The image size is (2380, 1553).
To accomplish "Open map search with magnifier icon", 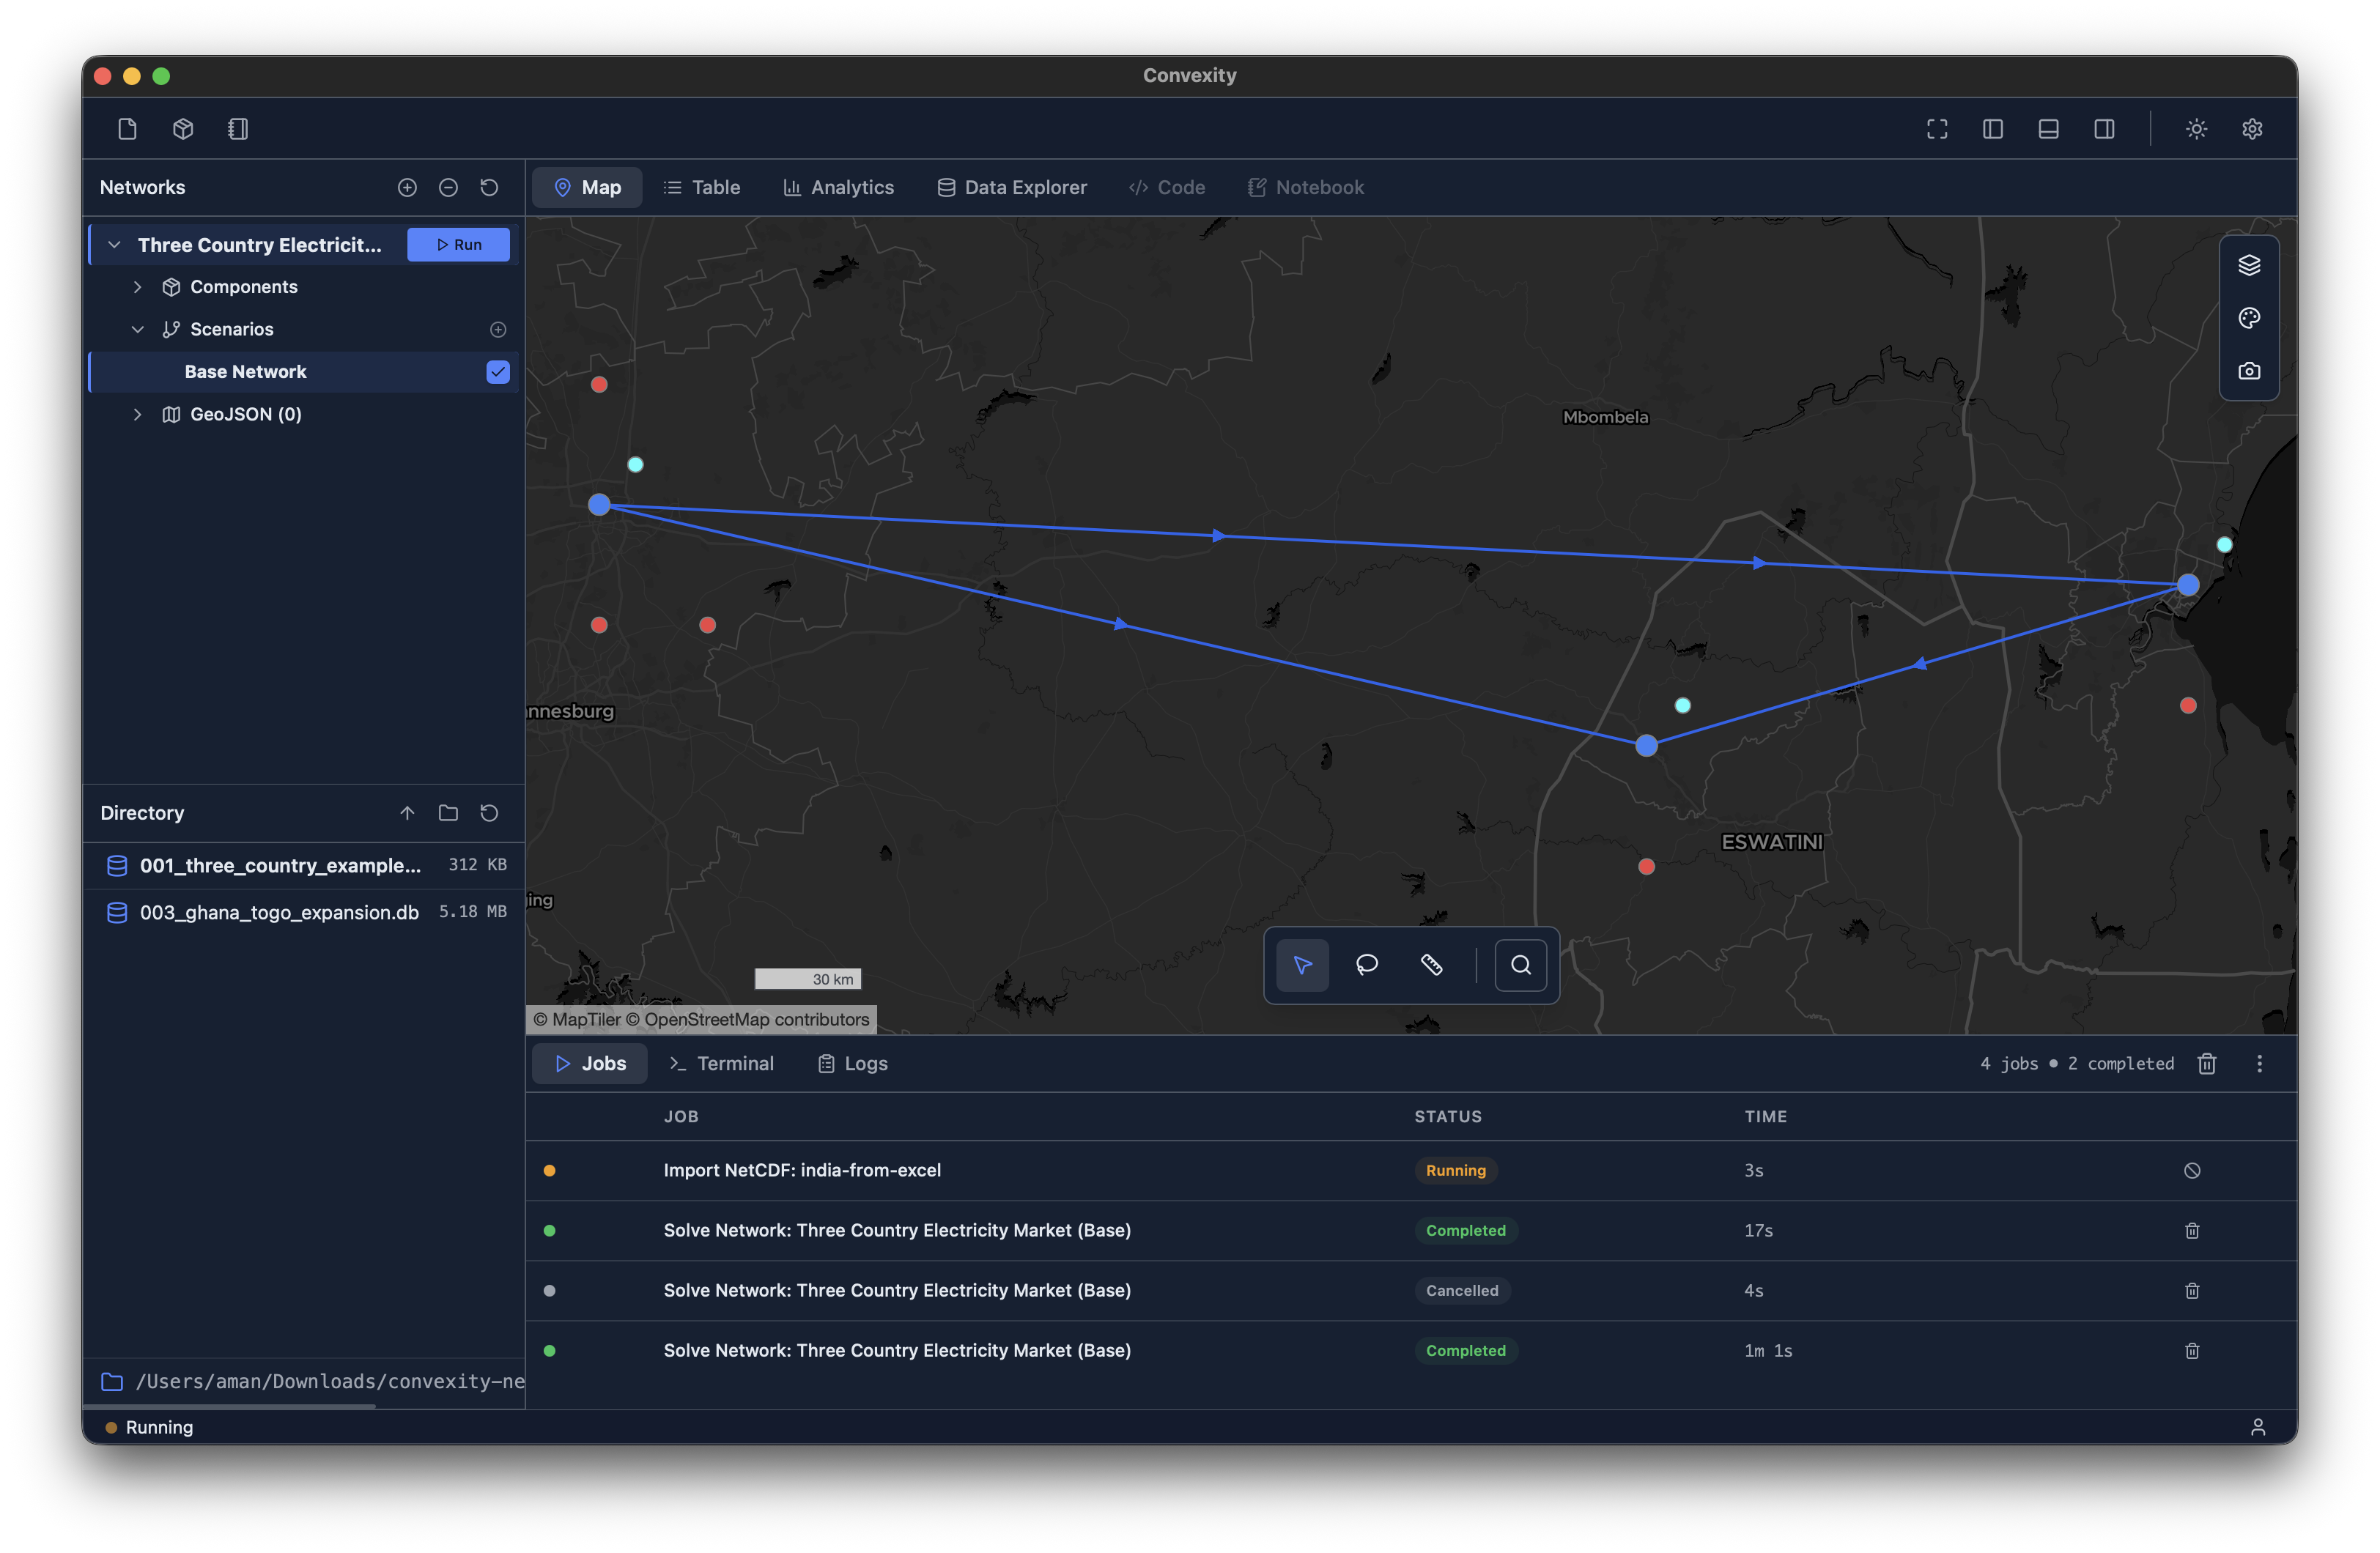I will [x=1520, y=964].
